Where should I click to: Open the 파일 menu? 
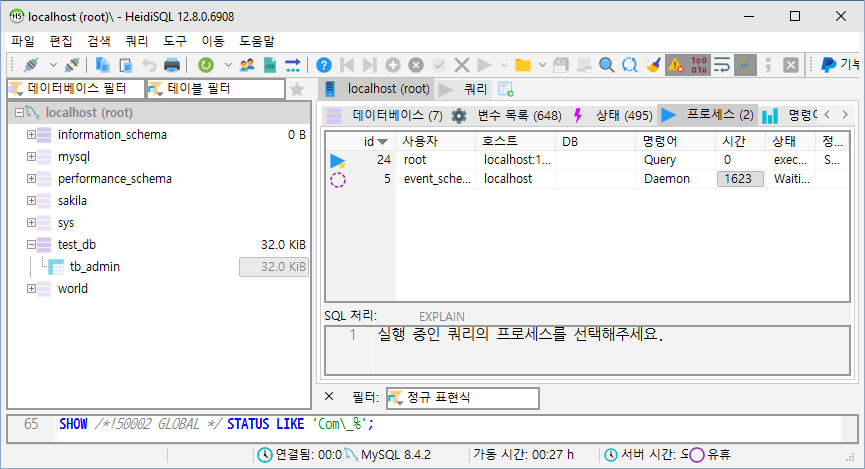(x=23, y=41)
